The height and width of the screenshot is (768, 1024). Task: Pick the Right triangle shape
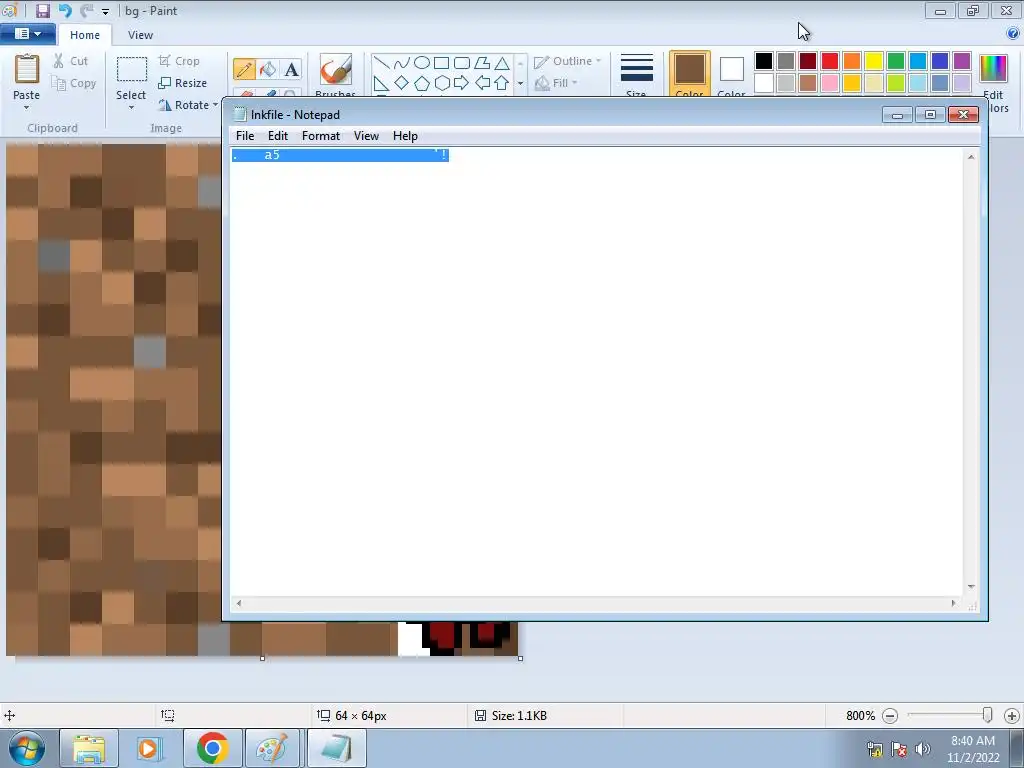pyautogui.click(x=381, y=83)
